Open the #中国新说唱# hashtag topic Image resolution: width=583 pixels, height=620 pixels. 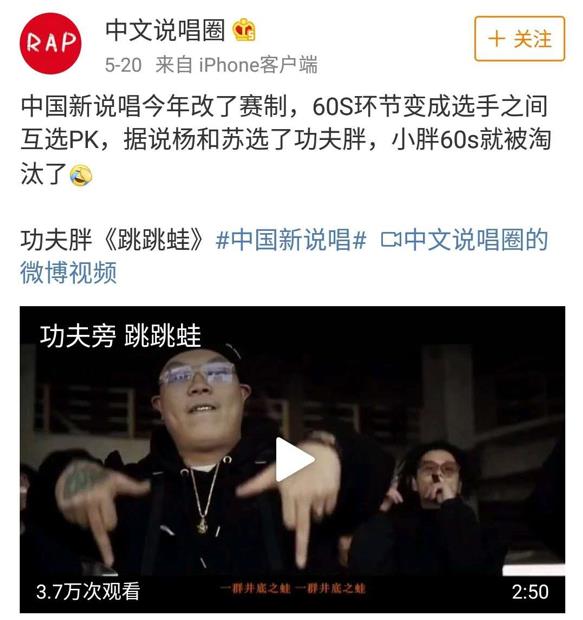291,240
